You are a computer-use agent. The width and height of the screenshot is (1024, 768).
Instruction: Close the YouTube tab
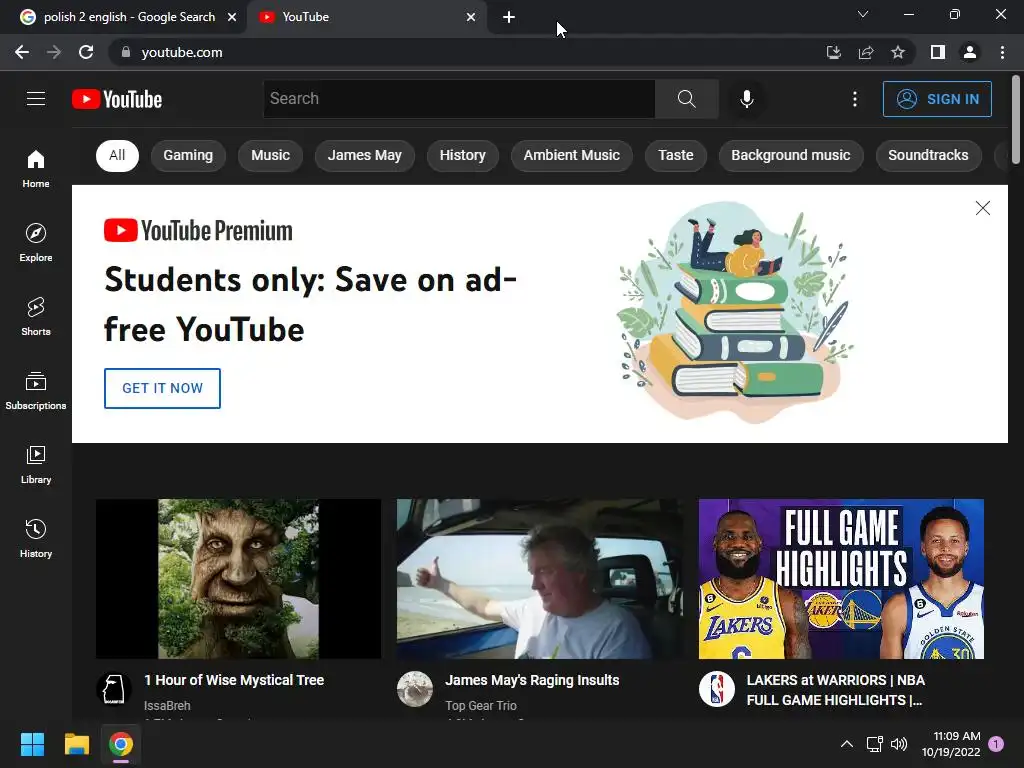coord(471,18)
